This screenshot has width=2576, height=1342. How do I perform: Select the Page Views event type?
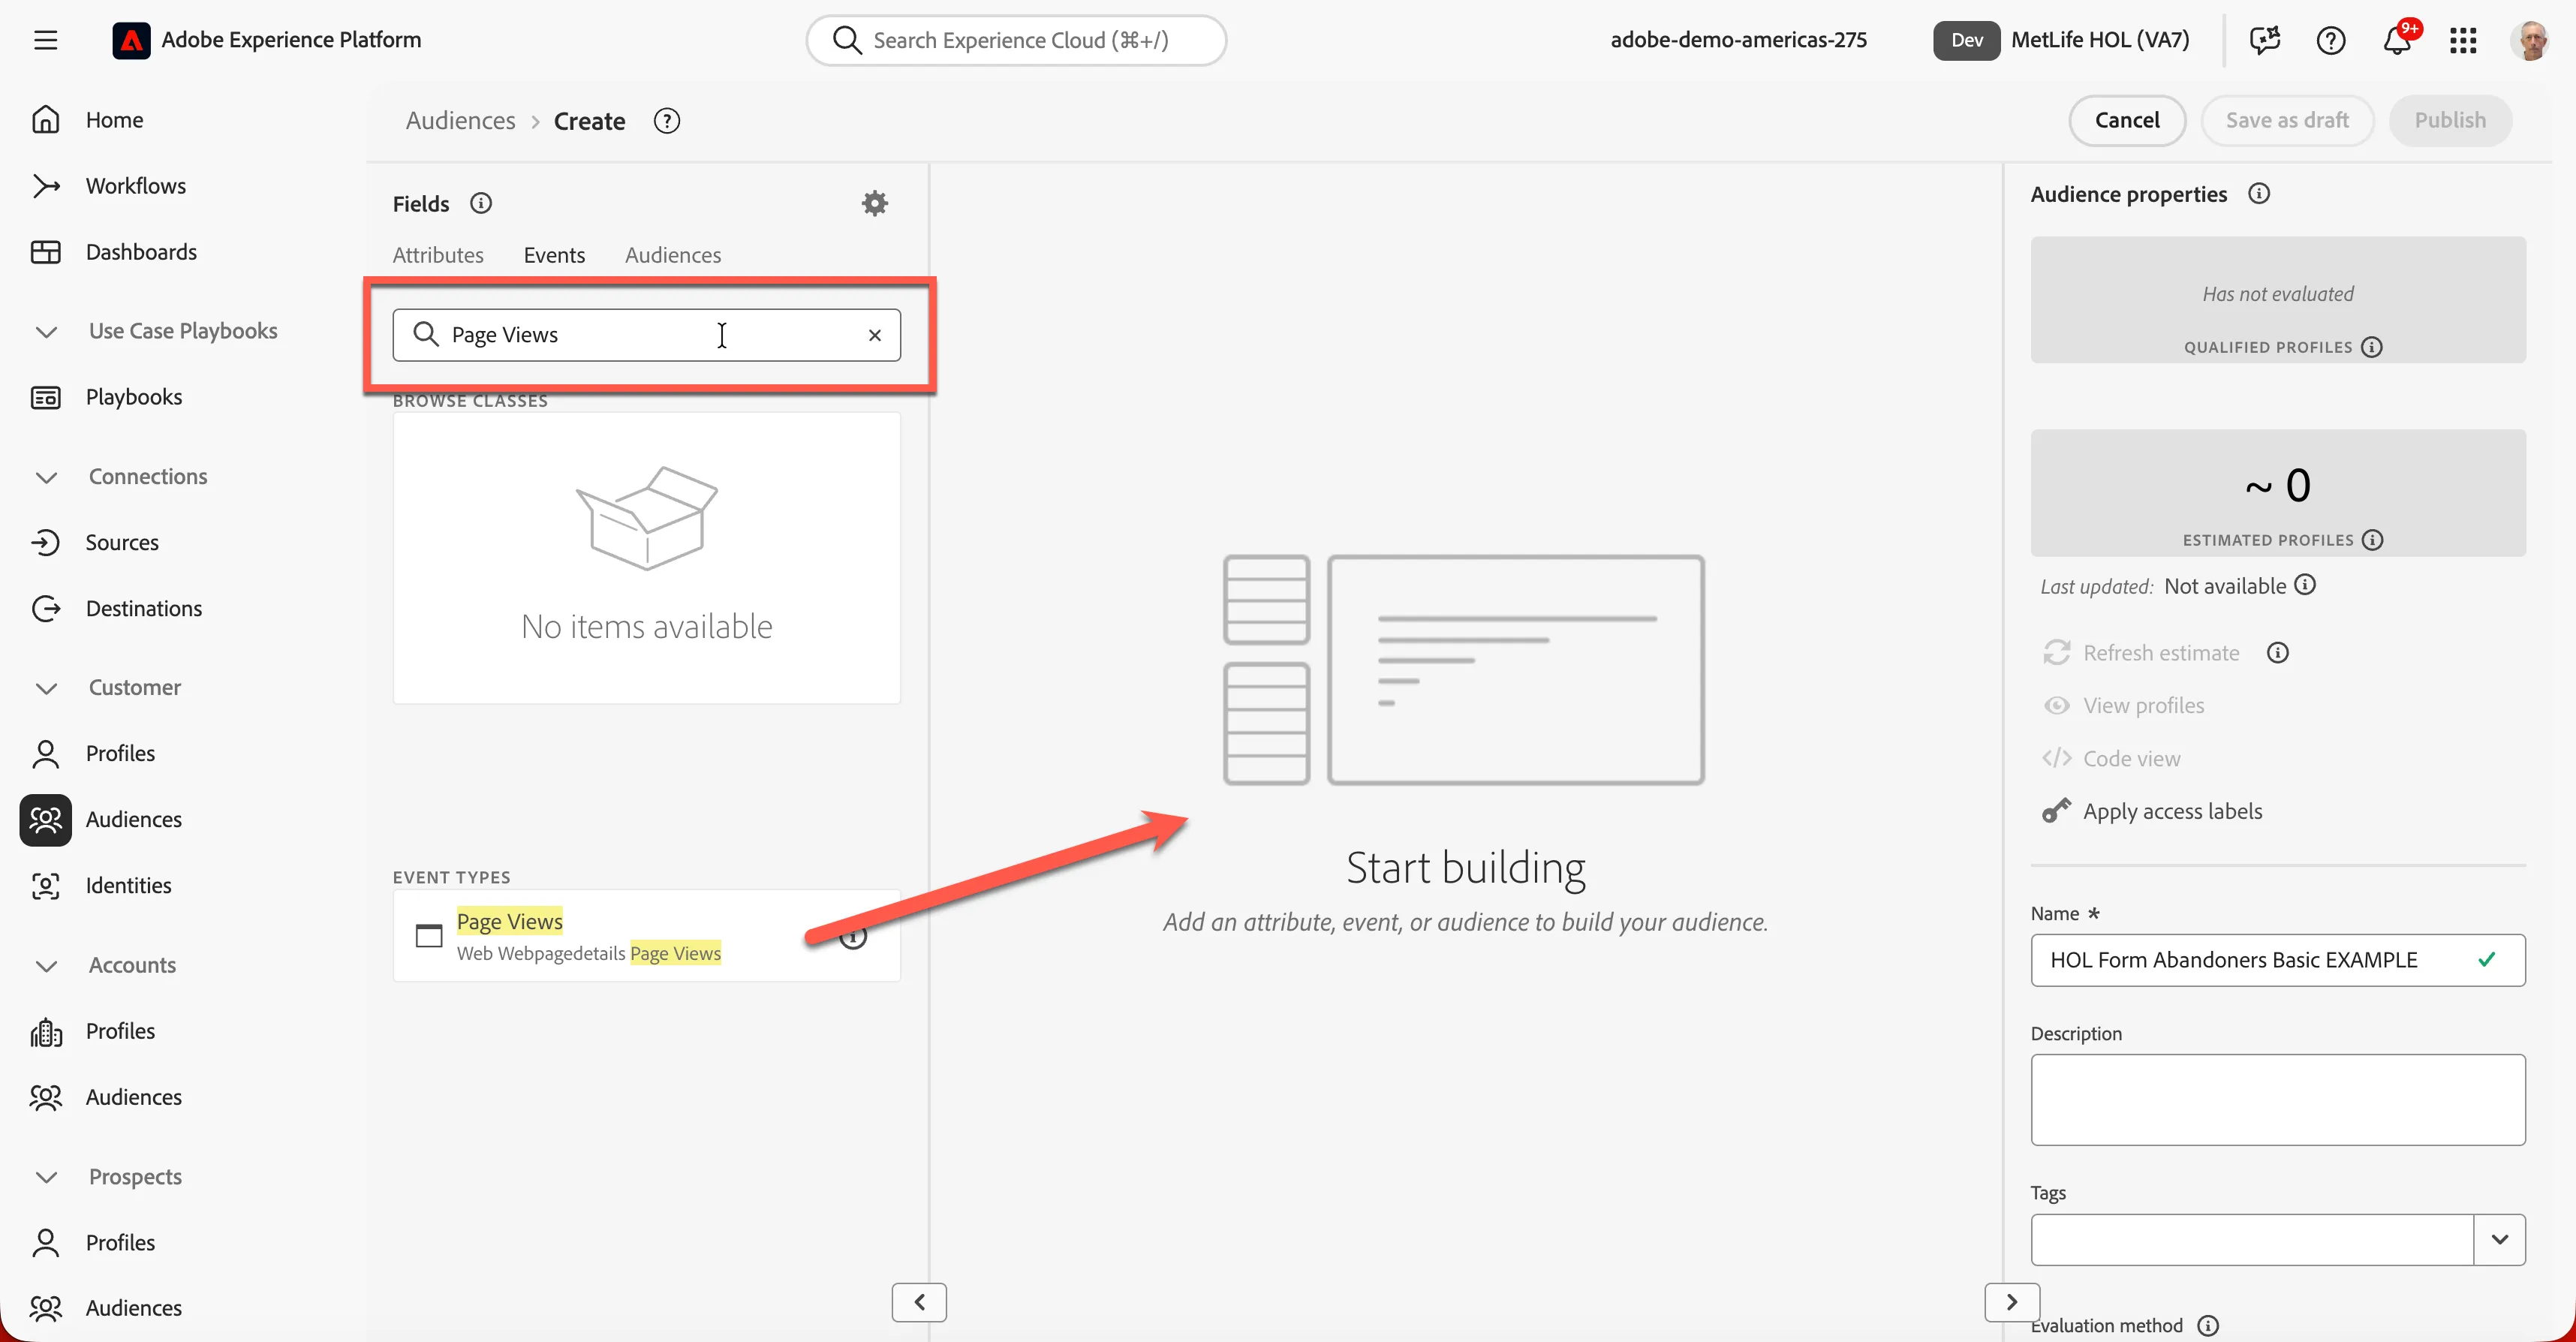646,936
